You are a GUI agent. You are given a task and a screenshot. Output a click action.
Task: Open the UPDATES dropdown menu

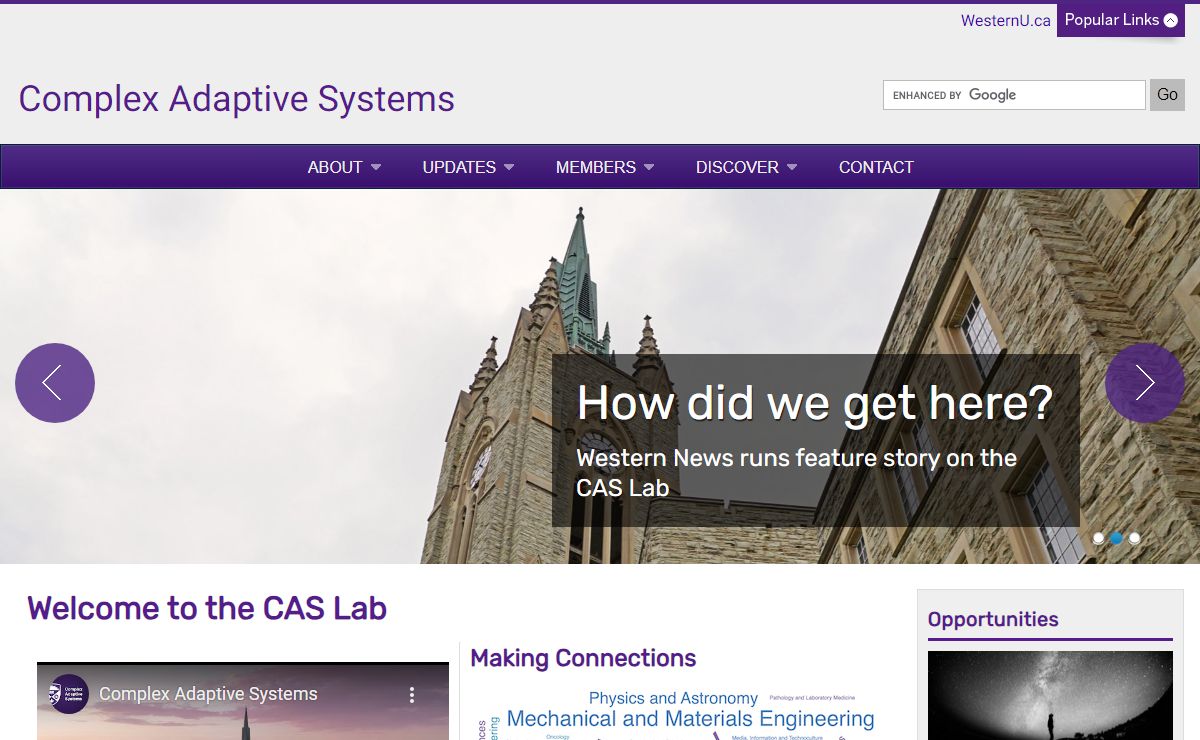point(468,167)
